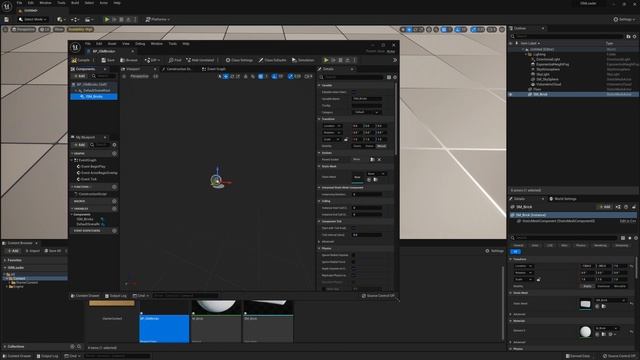Add new function with Functions plus button

tap(114, 187)
